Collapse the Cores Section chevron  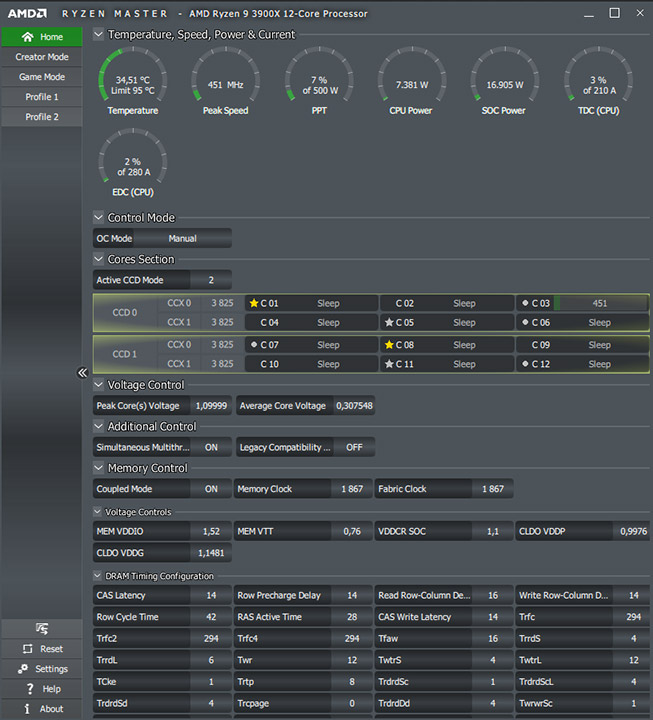pyautogui.click(x=98, y=259)
